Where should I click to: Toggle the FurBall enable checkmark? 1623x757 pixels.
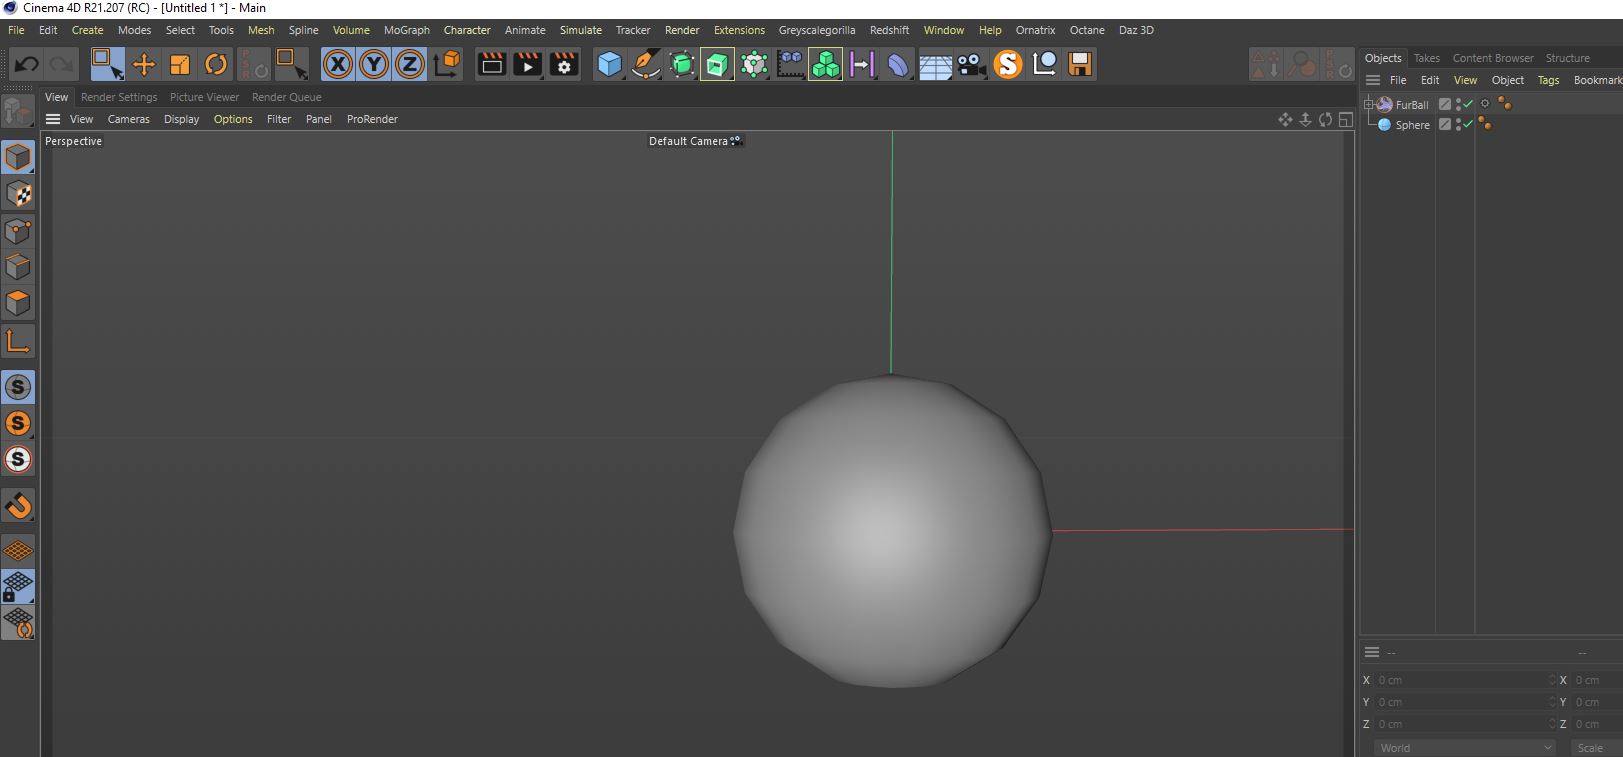1468,104
